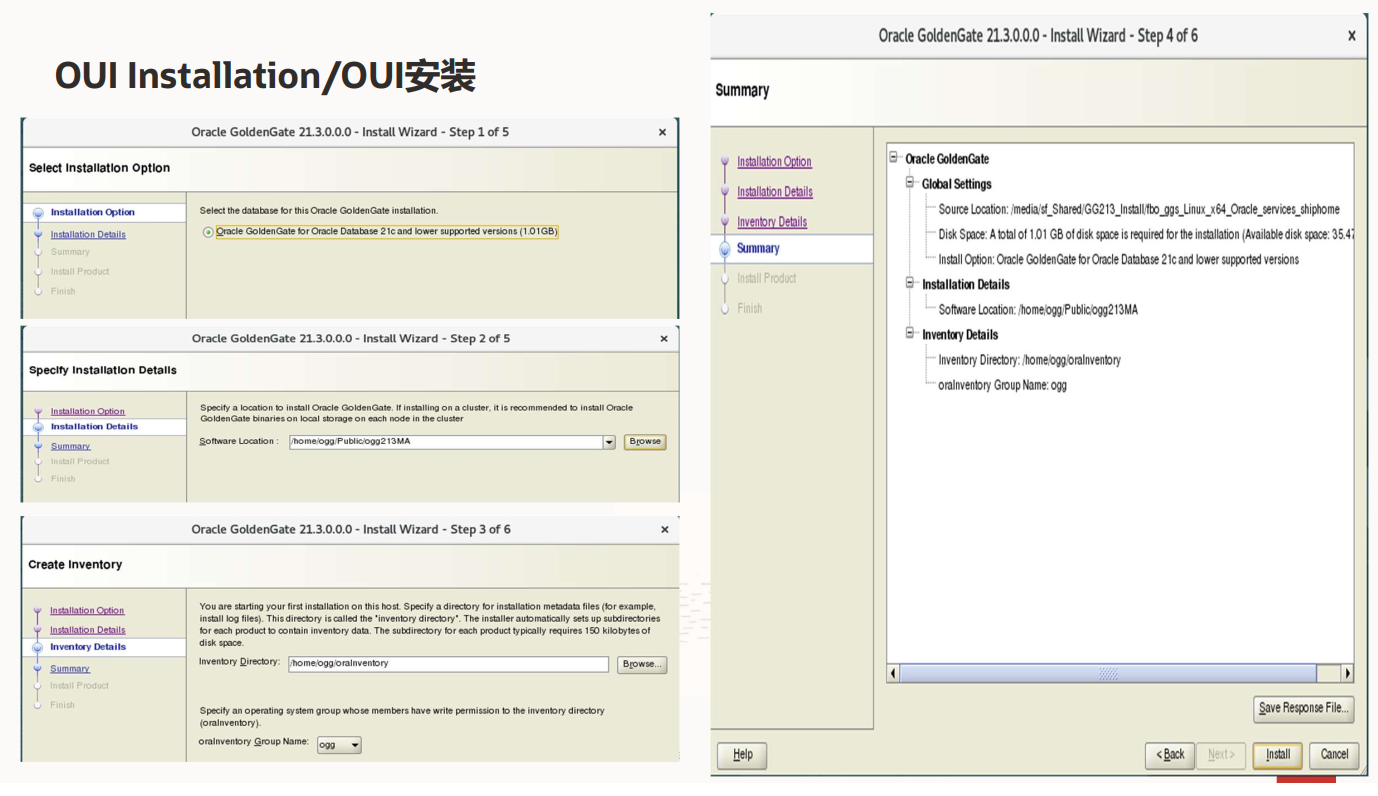Click Finish step in Step 4 sidebar

pyautogui.click(x=750, y=309)
